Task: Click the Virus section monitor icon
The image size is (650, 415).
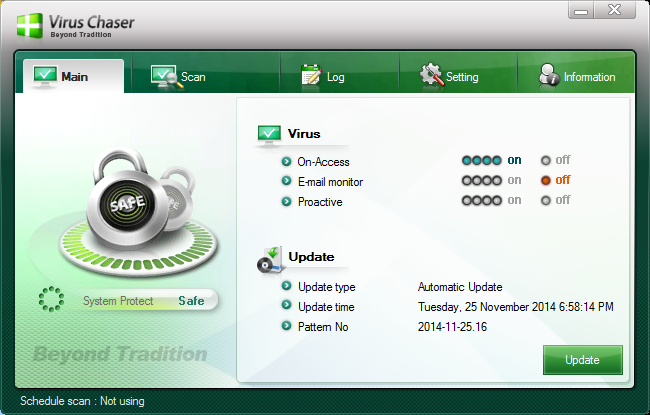Action: 269,134
